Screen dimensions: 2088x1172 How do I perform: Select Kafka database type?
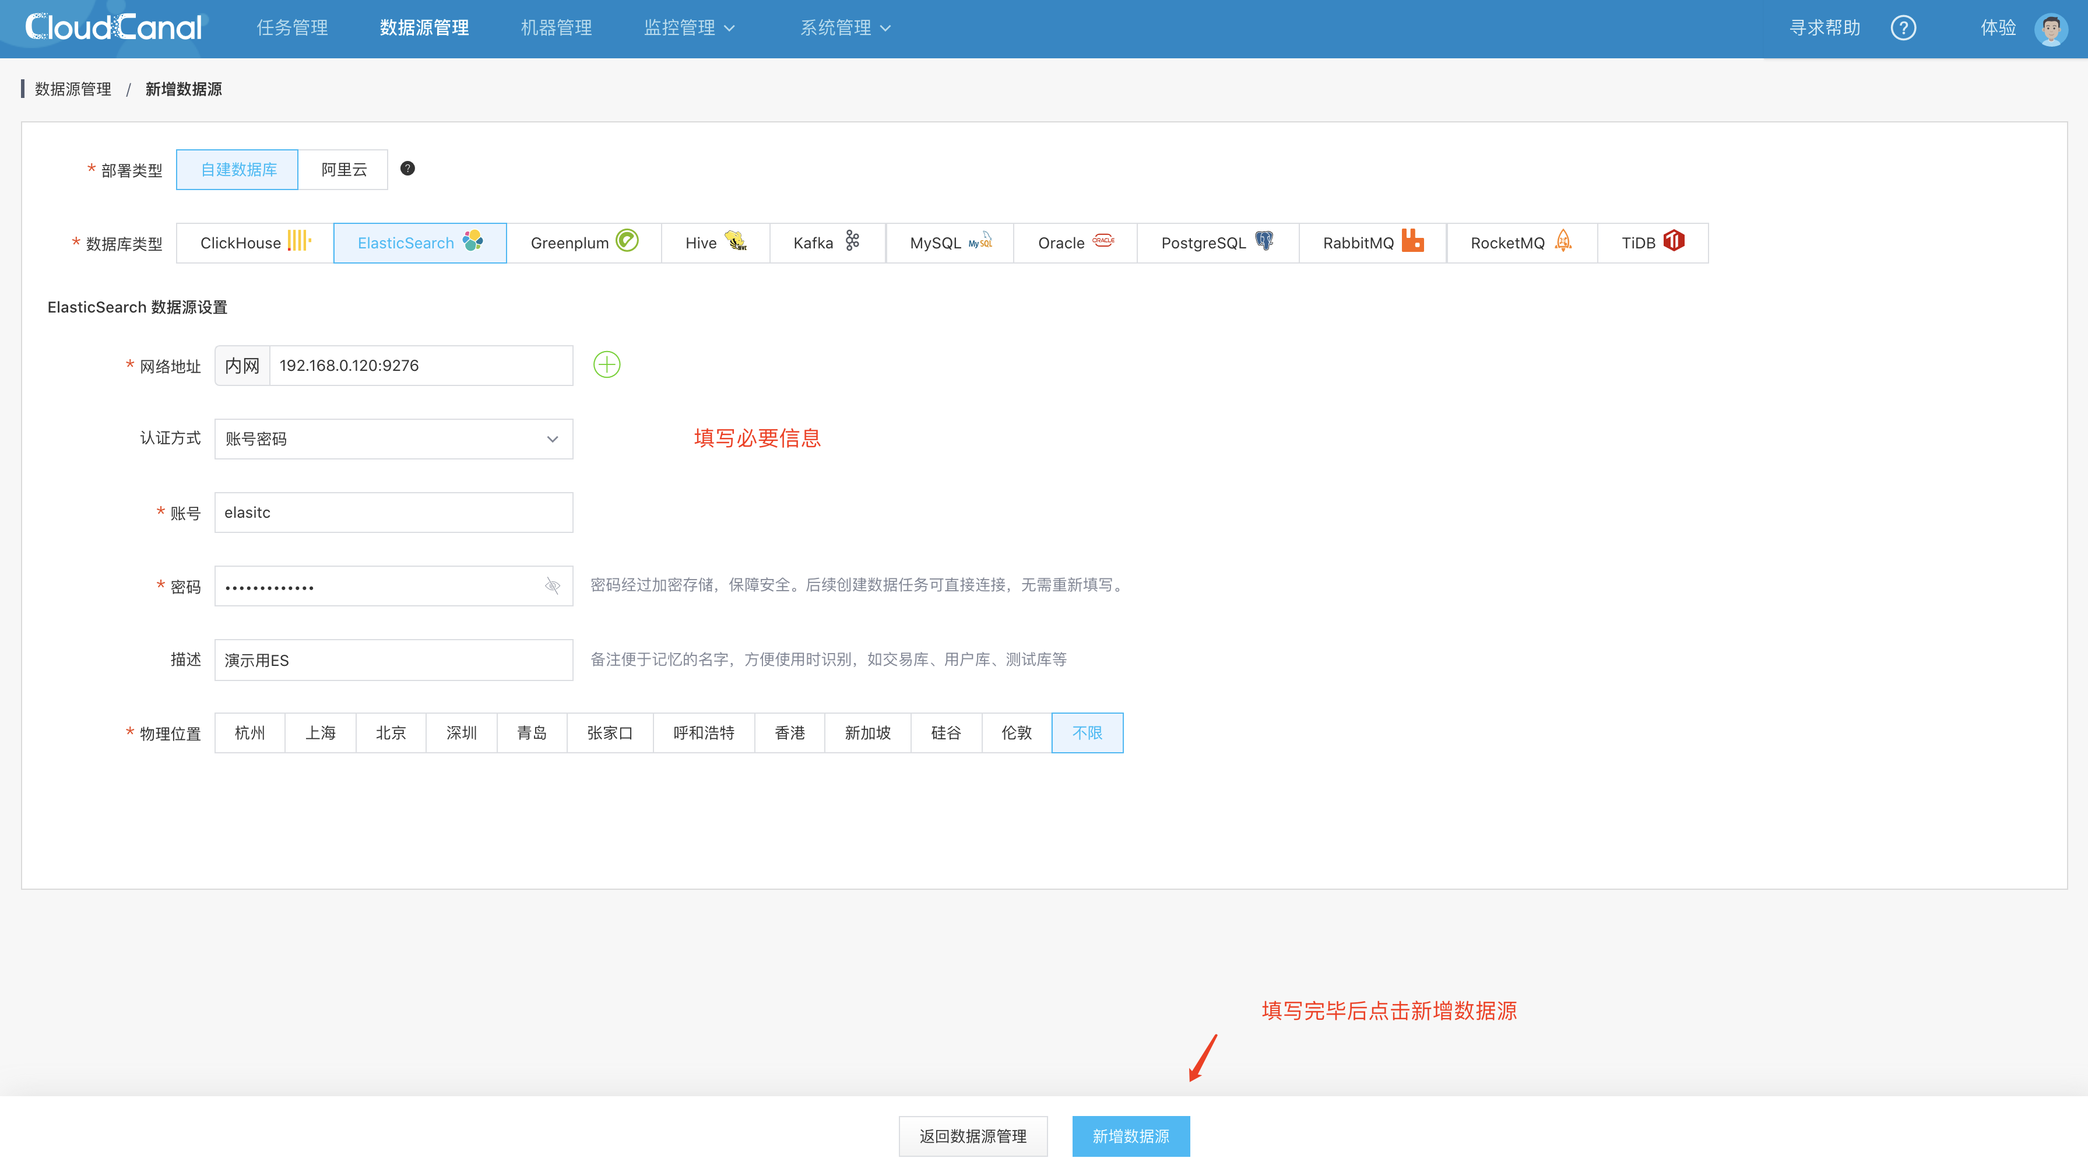pos(826,243)
